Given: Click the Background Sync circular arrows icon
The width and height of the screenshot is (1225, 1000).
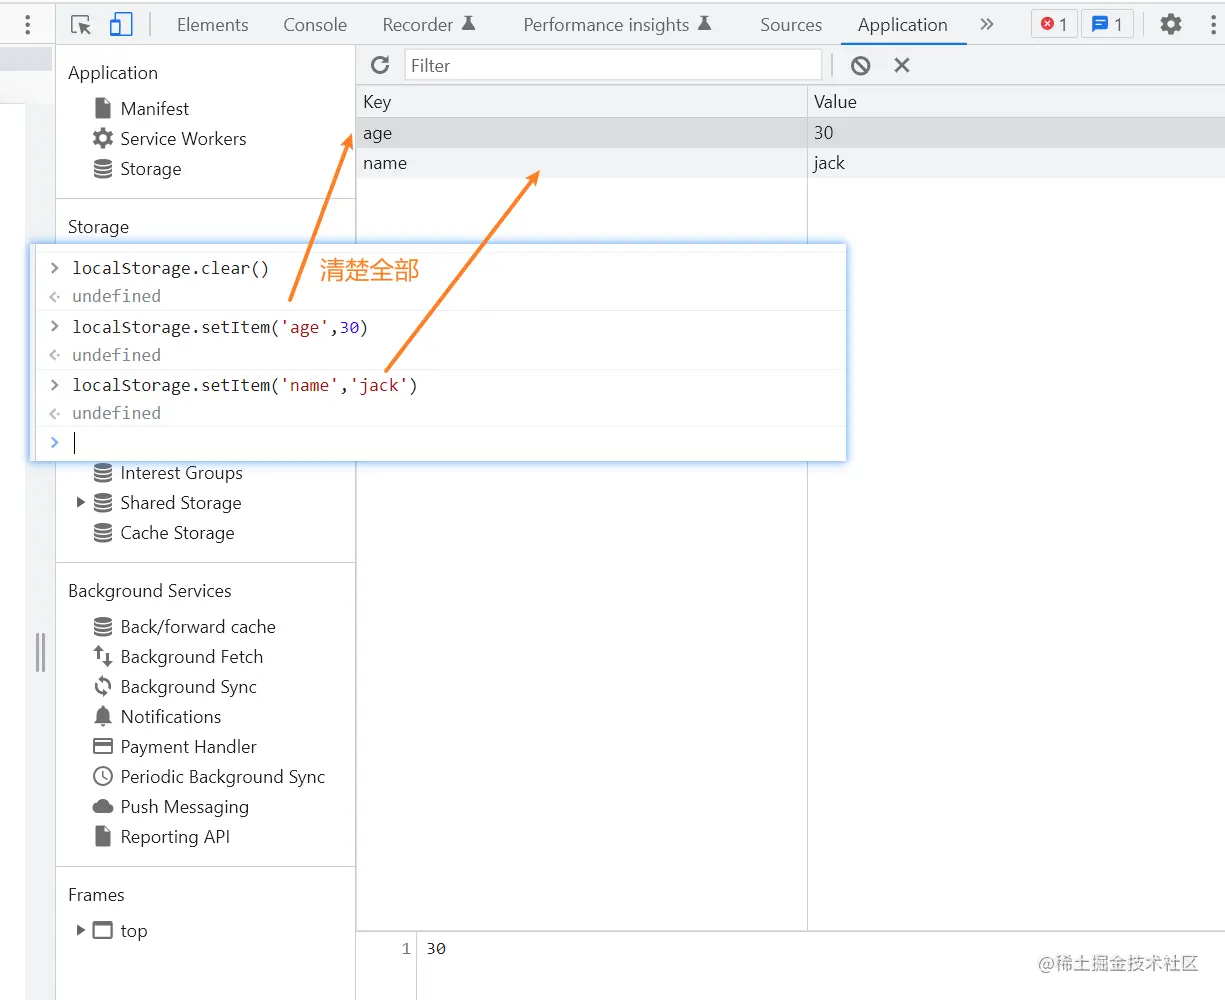Looking at the screenshot, I should 103,687.
